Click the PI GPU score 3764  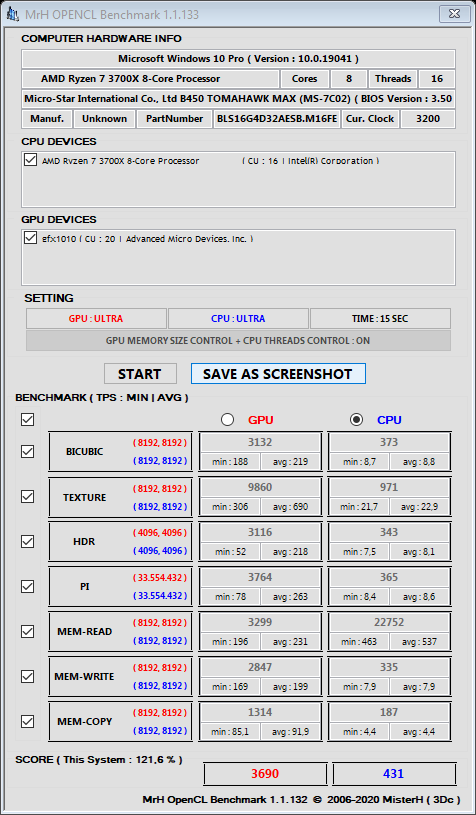[x=260, y=577]
